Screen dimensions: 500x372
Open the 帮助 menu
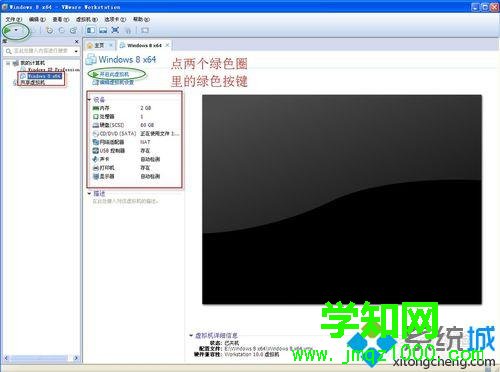(141, 19)
